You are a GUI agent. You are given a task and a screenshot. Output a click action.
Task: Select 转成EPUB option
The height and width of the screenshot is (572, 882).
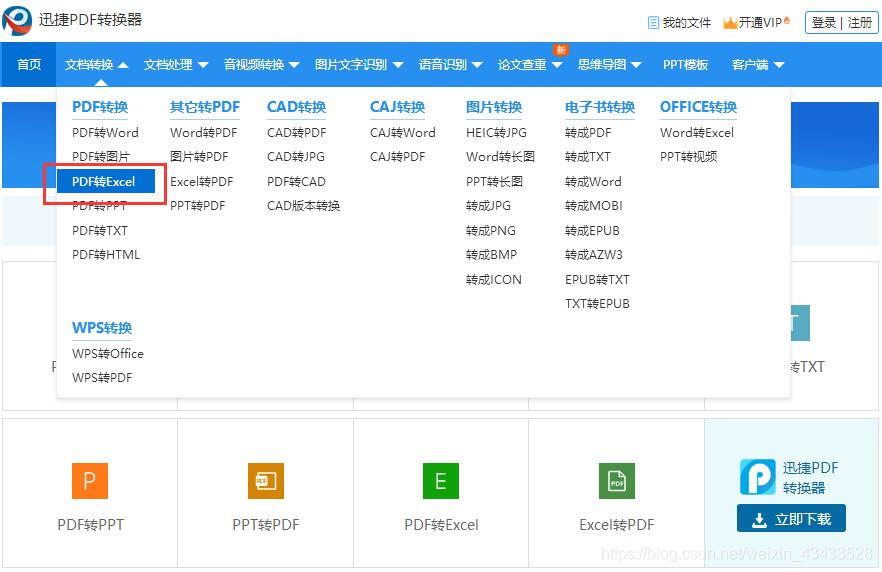(x=592, y=231)
